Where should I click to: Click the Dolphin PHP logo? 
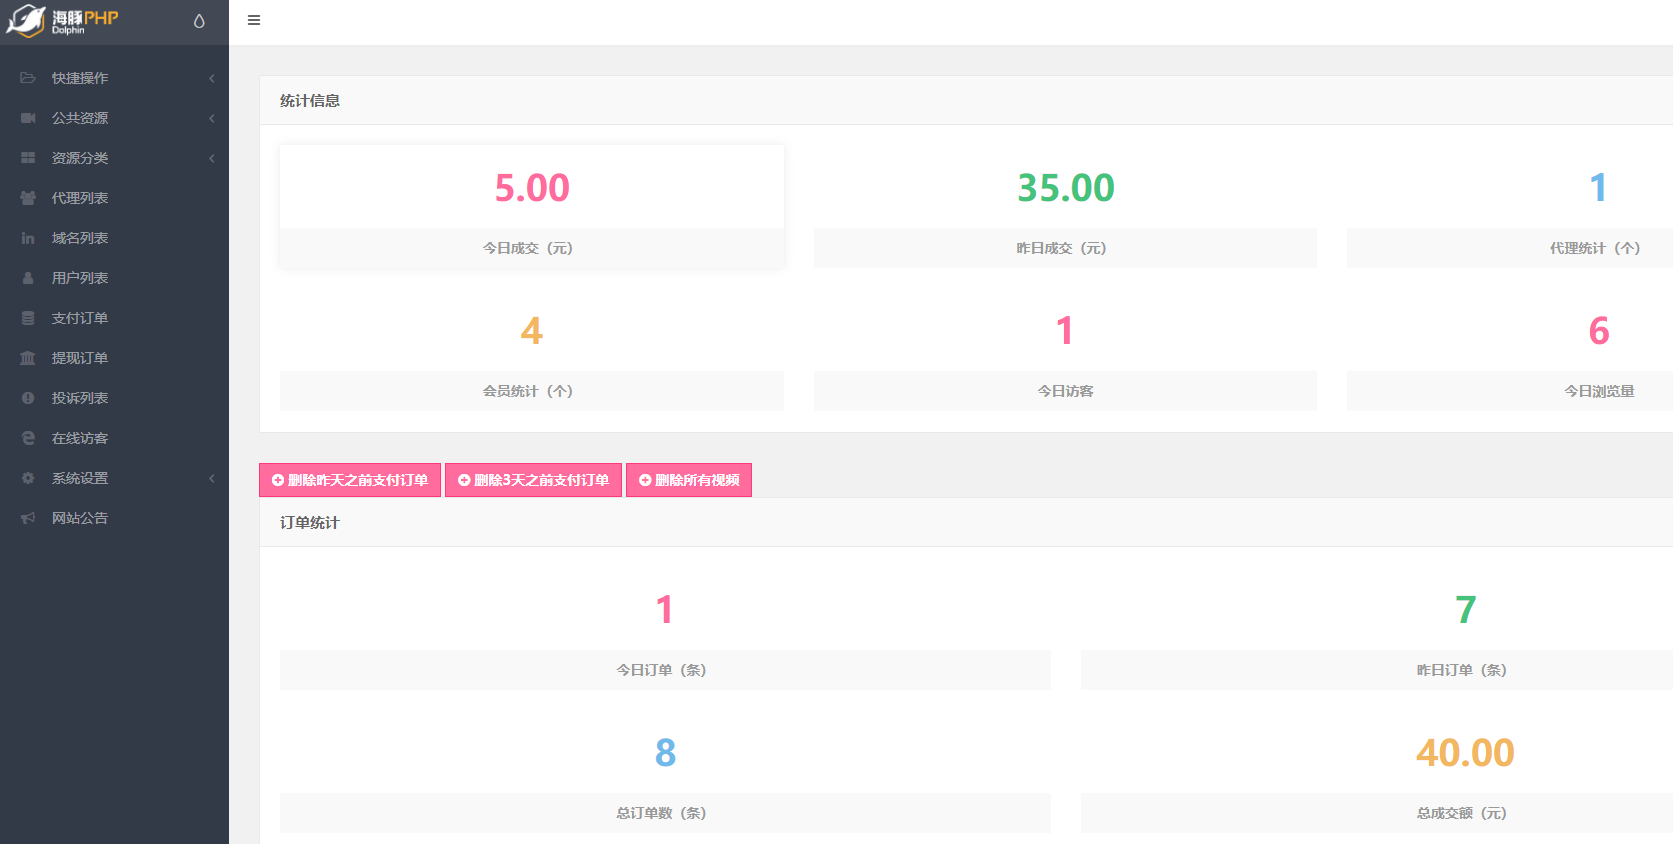(64, 20)
